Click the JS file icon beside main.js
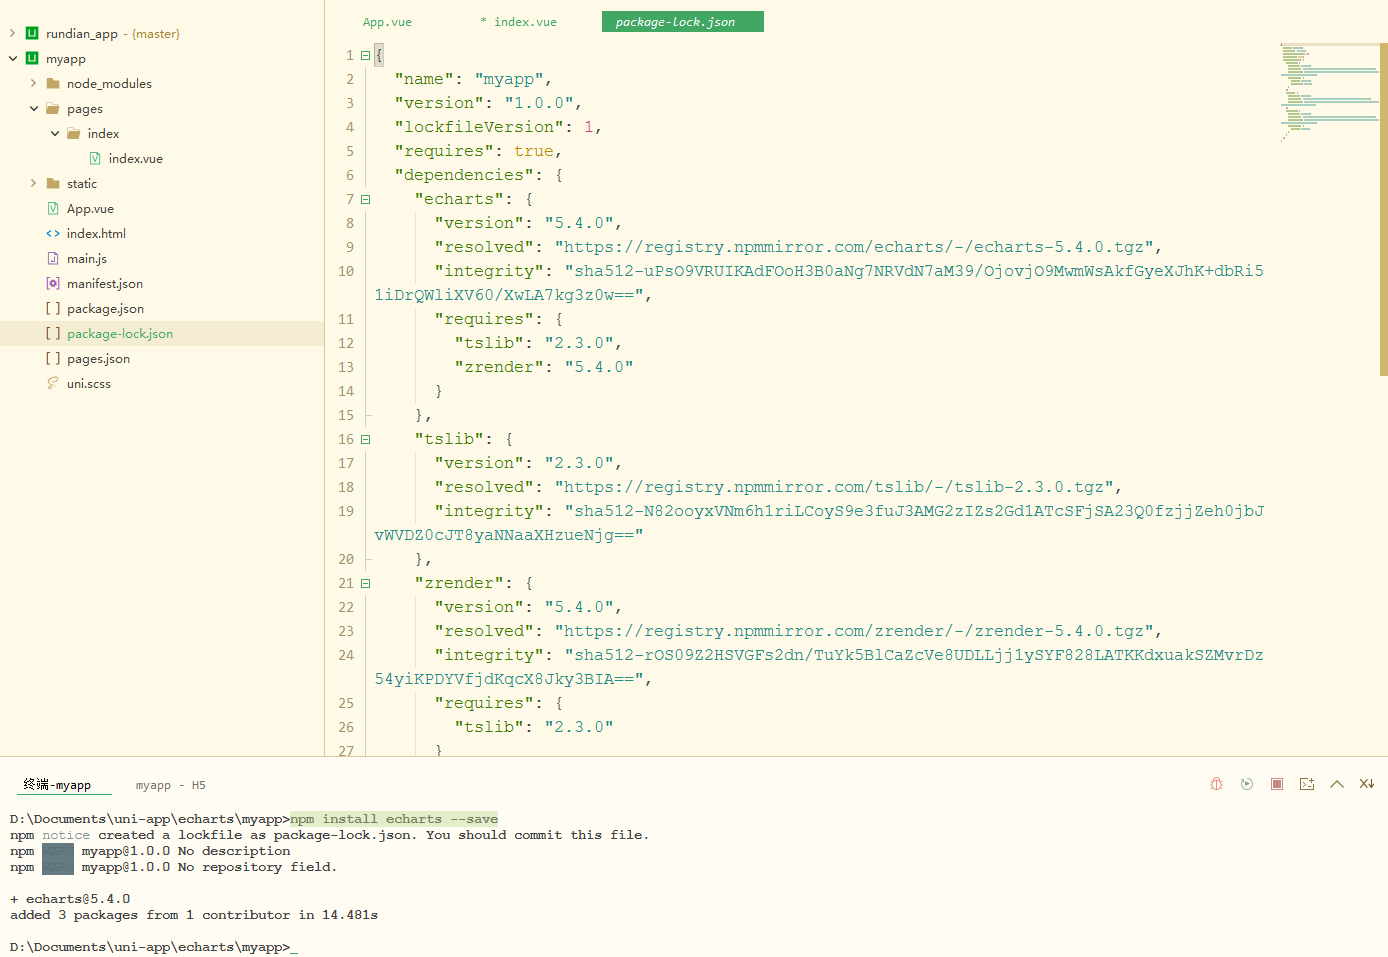1388x957 pixels. click(53, 258)
